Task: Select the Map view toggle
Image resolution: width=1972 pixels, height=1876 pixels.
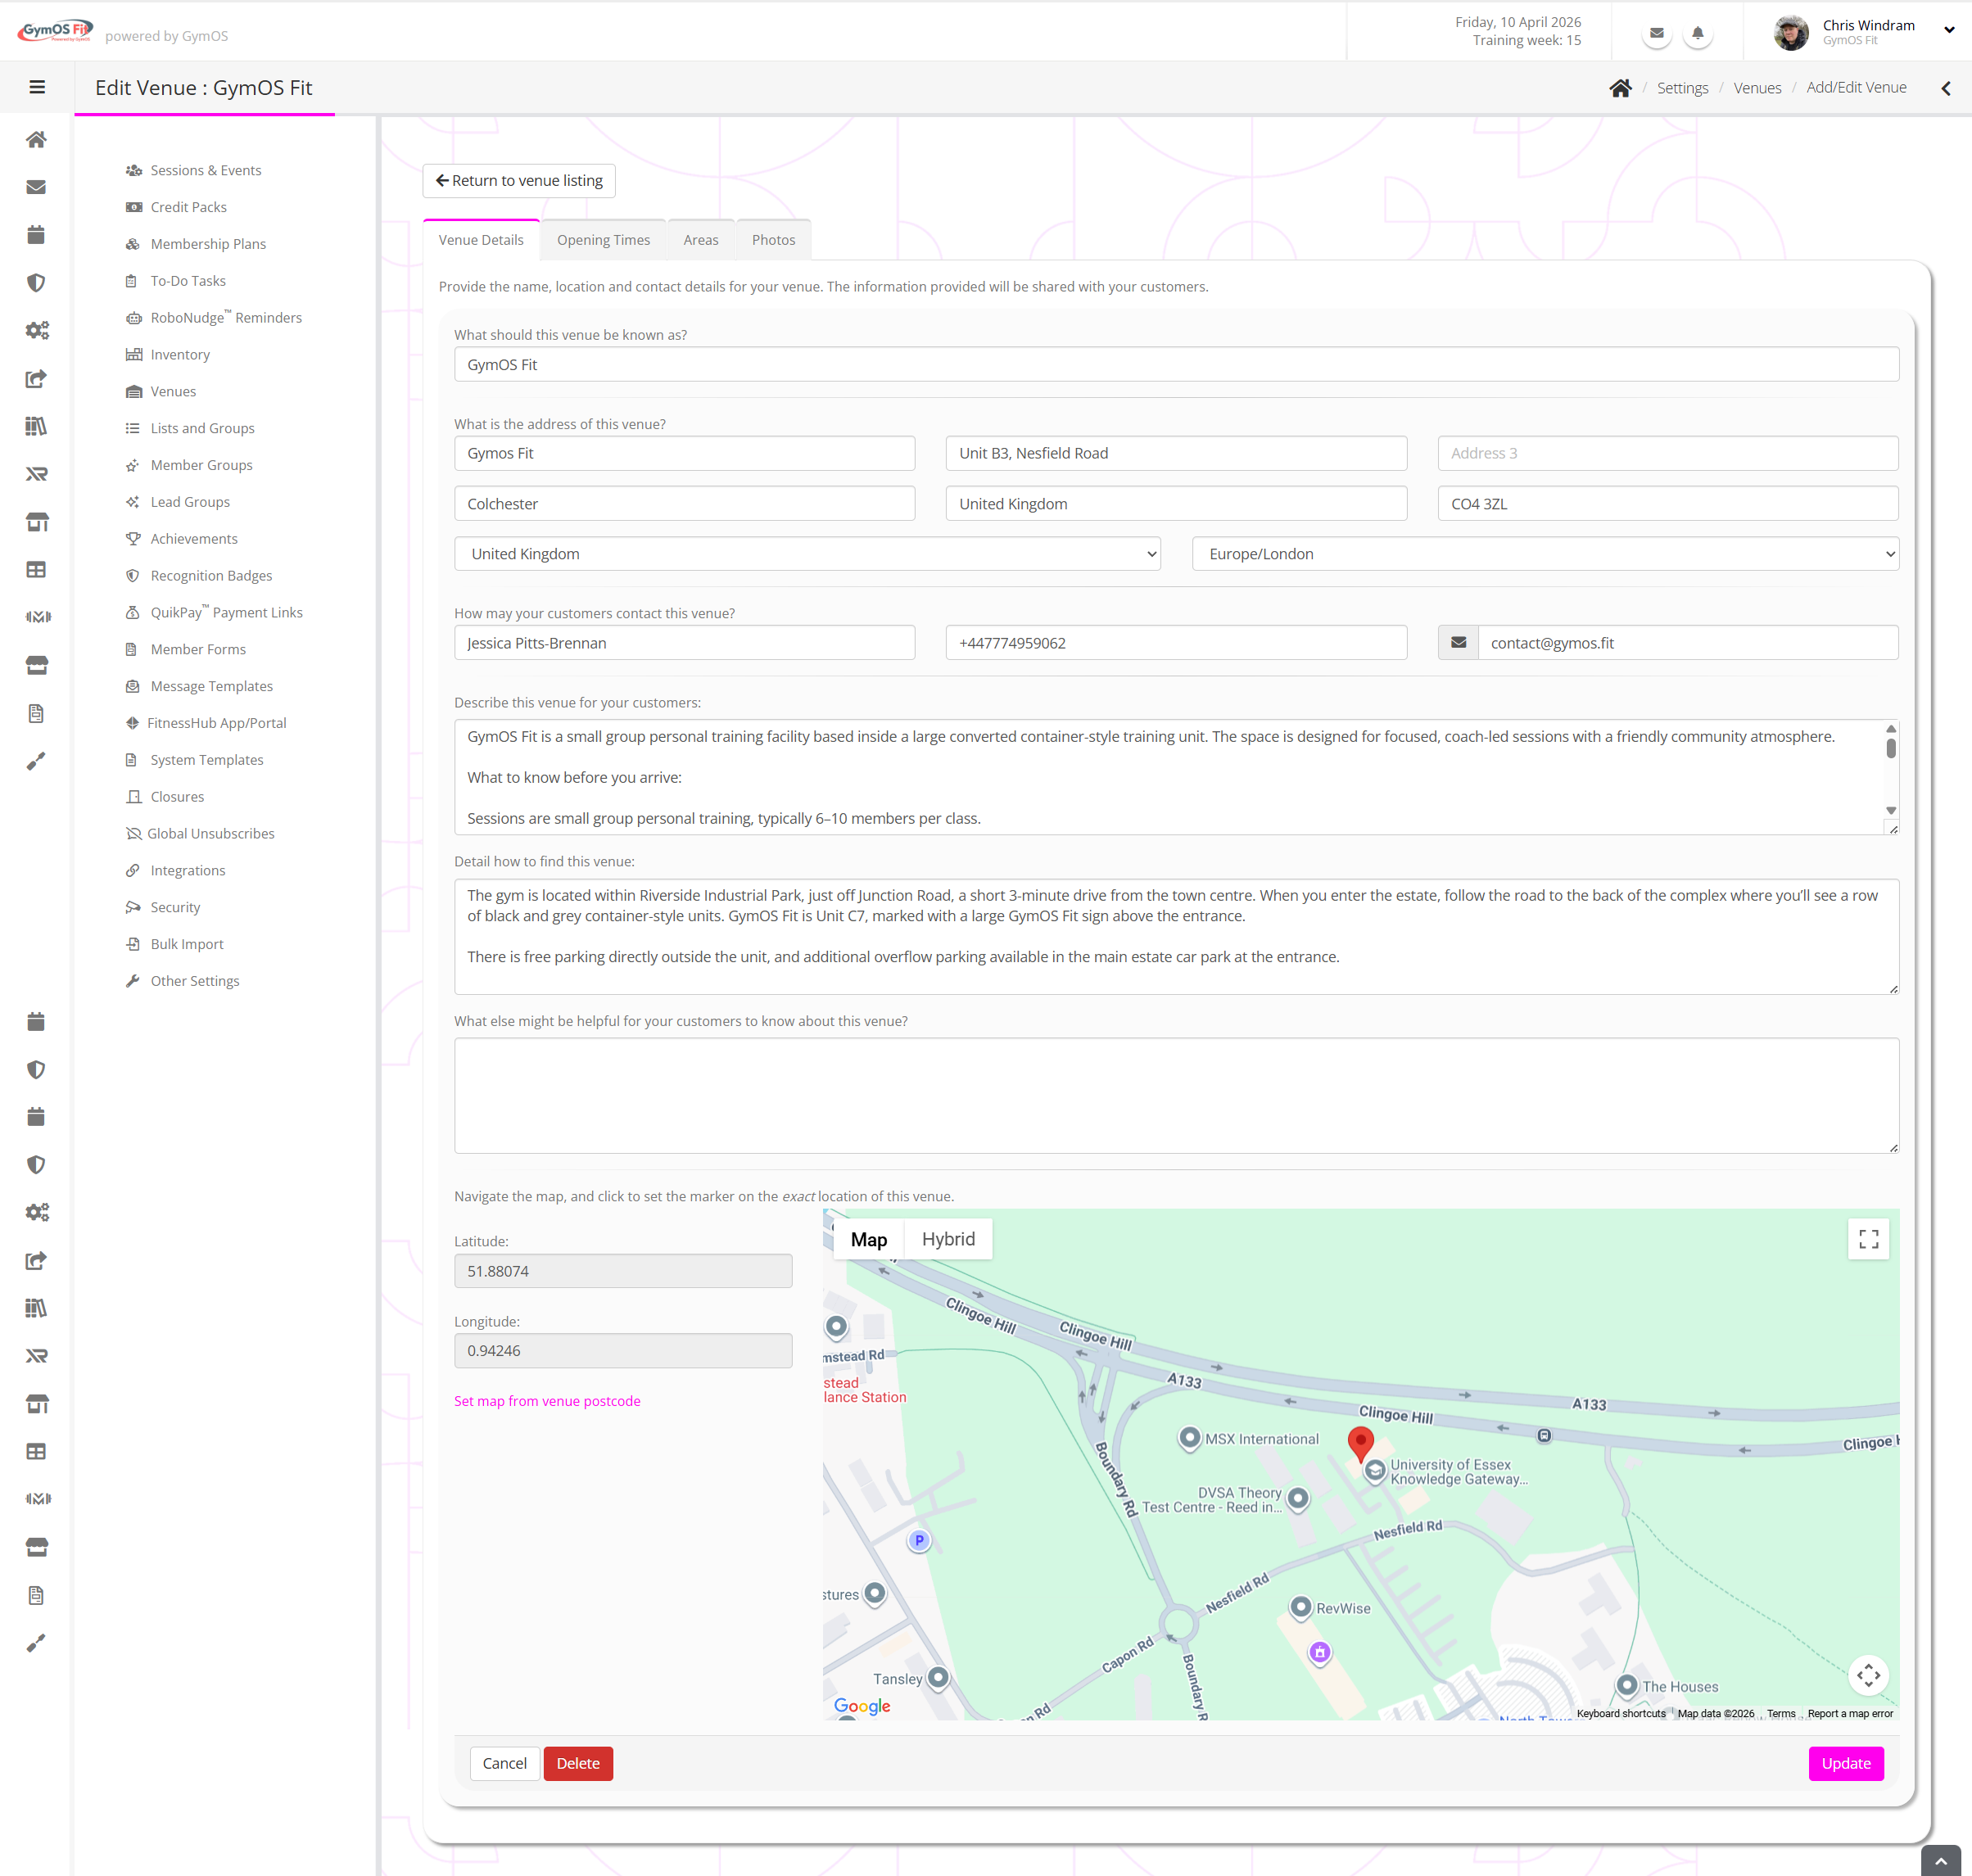Action: point(868,1239)
